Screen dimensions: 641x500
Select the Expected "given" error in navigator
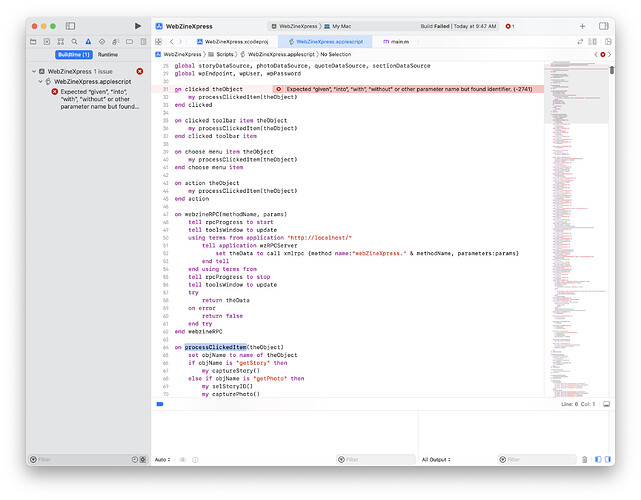coord(95,99)
